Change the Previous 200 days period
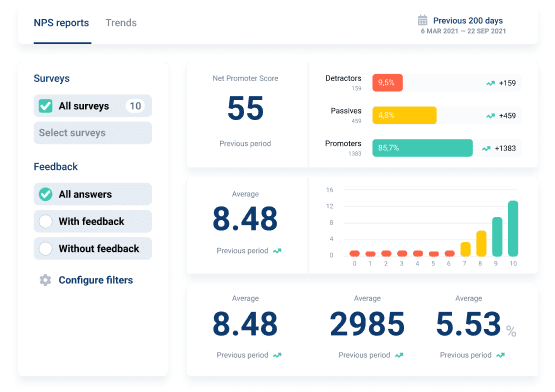Screen dimensions: 555x392 click(468, 21)
